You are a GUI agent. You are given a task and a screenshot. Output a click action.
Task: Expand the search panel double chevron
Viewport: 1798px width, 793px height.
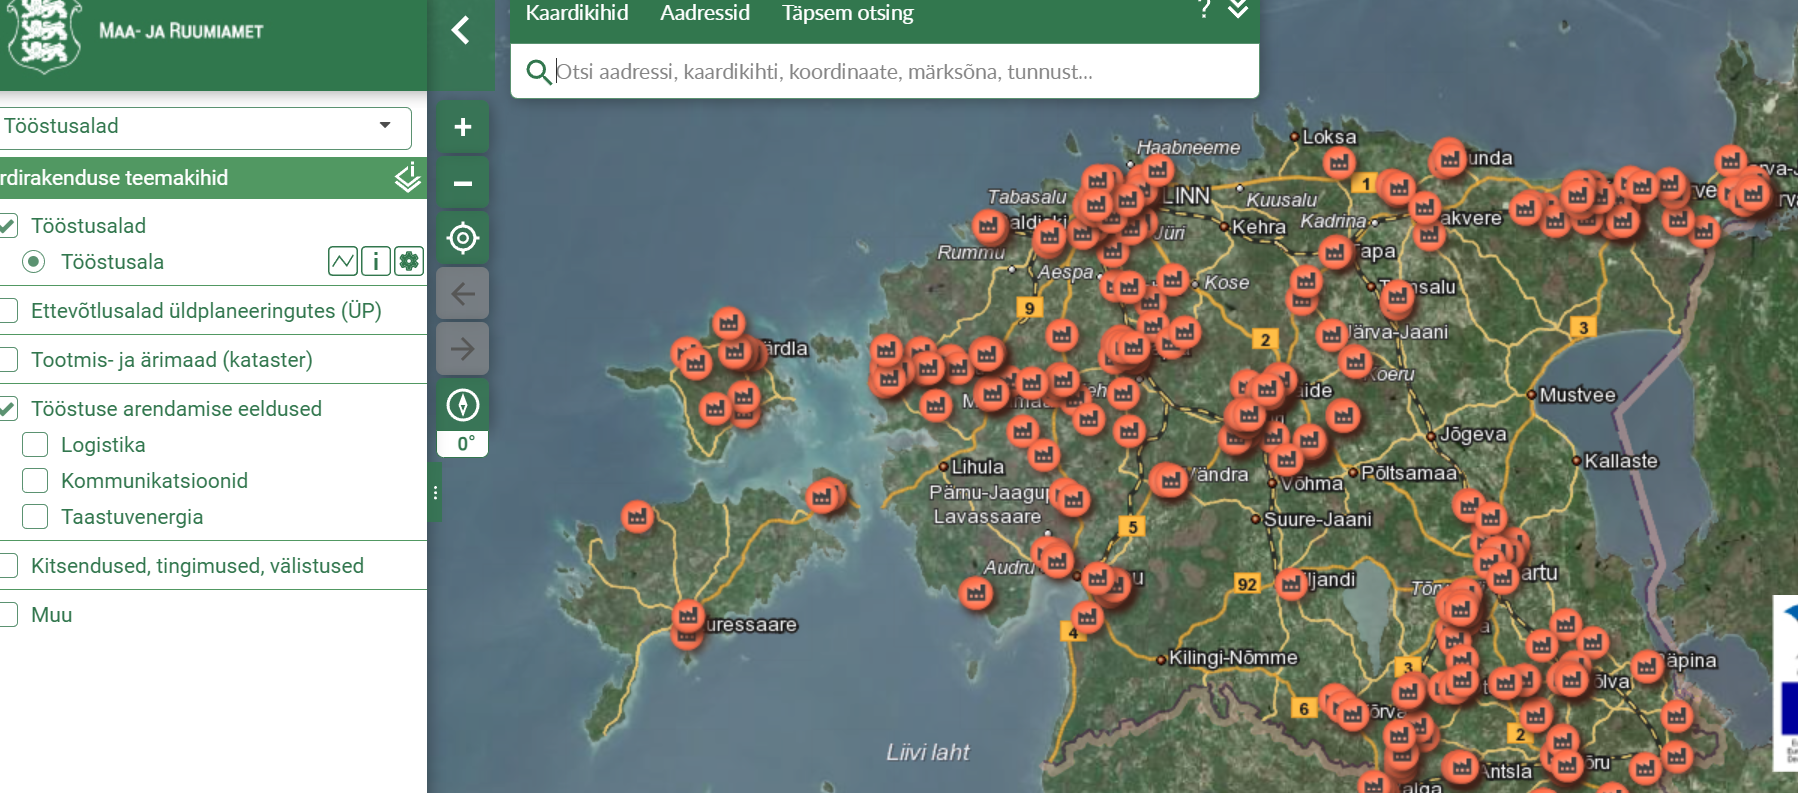[1238, 10]
